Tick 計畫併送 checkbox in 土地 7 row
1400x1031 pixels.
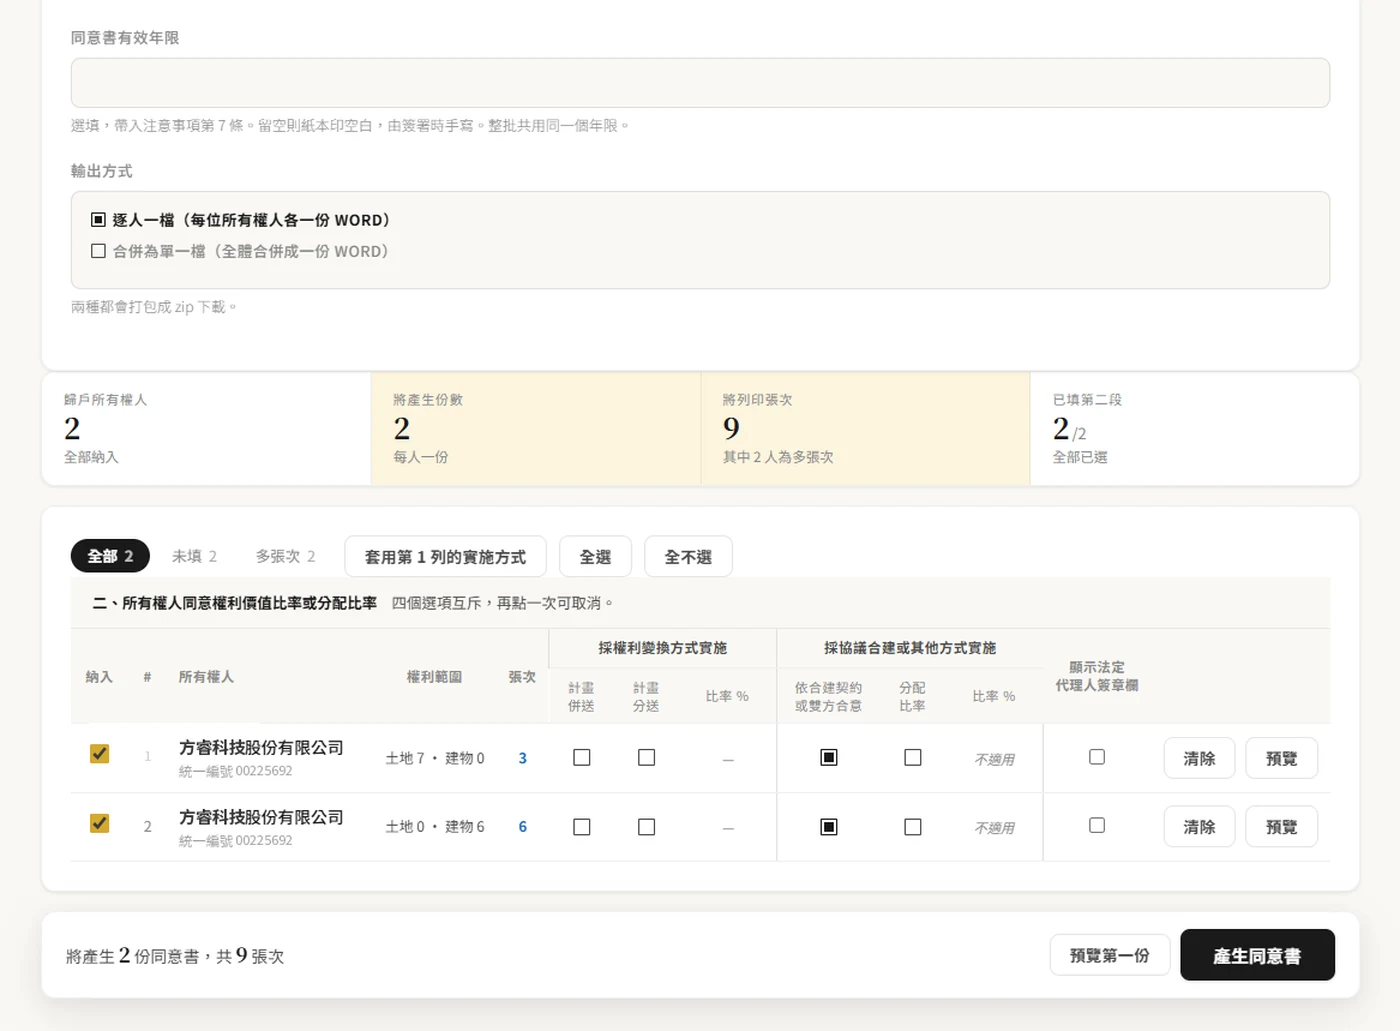581,758
